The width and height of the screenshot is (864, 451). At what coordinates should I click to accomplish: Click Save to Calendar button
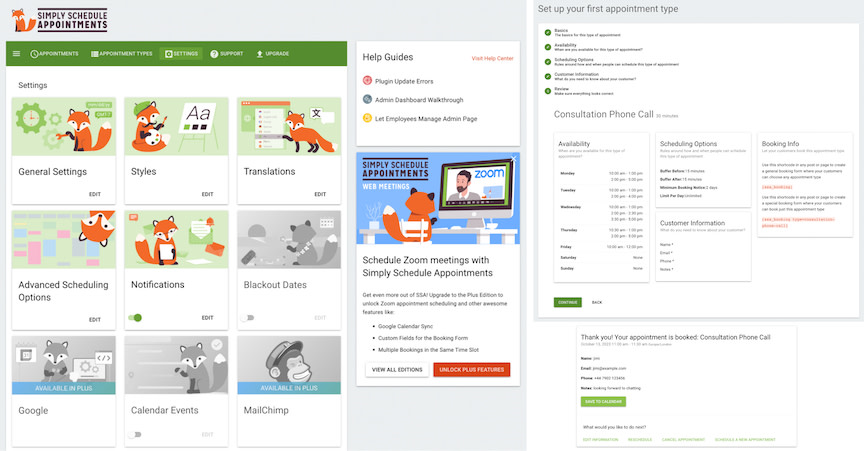click(x=603, y=401)
